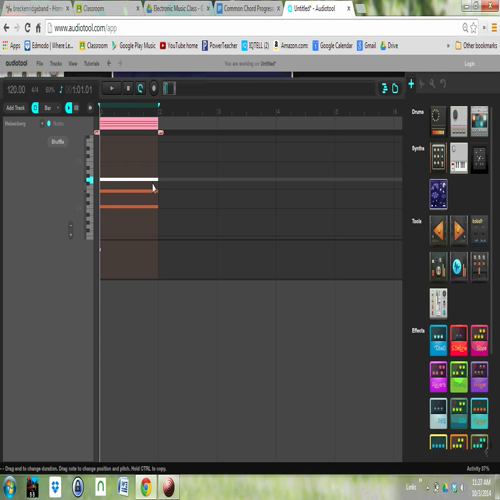Add the Synths device with knob grid
The image size is (500, 500).
[438, 158]
